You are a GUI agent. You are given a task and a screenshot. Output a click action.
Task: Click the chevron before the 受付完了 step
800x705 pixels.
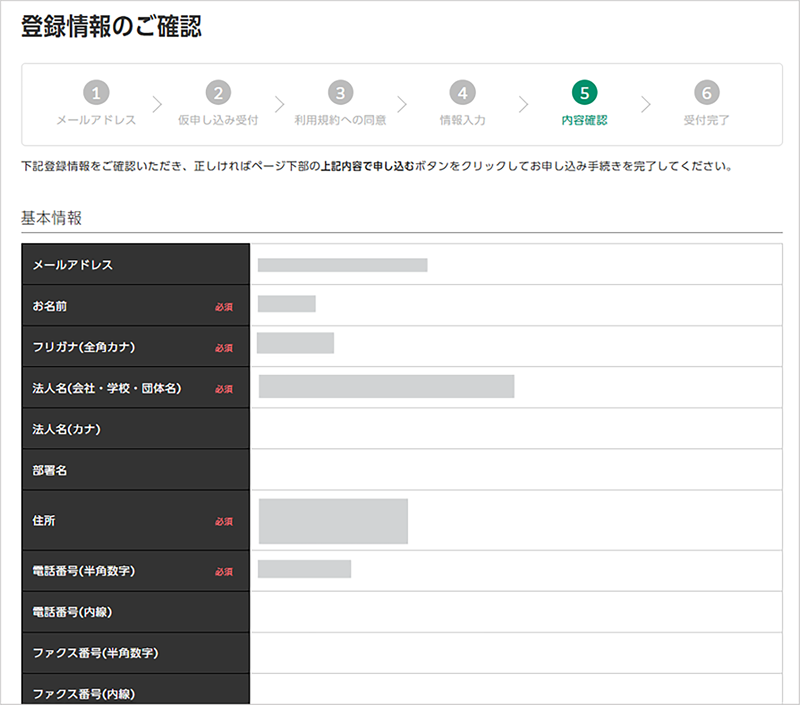pos(645,104)
